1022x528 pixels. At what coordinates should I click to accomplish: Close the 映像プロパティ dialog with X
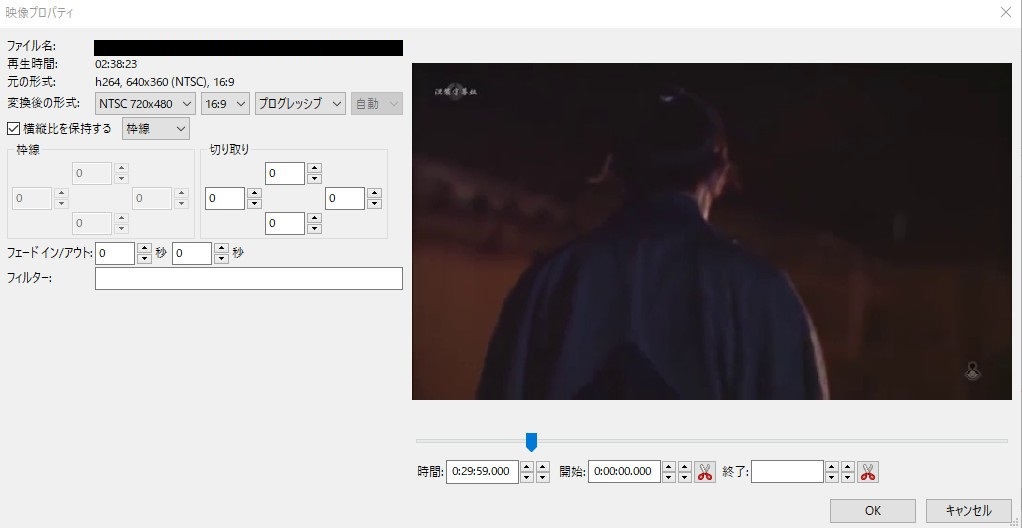1006,12
